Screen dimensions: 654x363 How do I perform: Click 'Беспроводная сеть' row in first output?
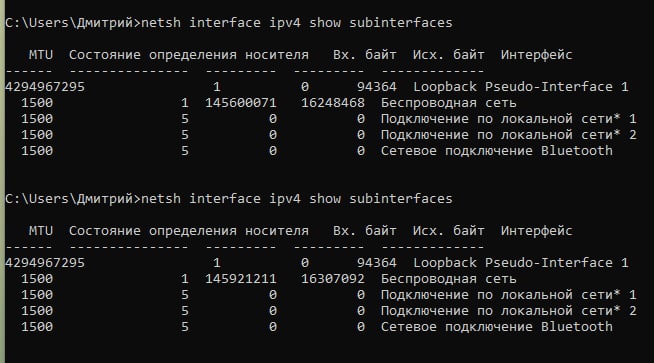pos(448,103)
